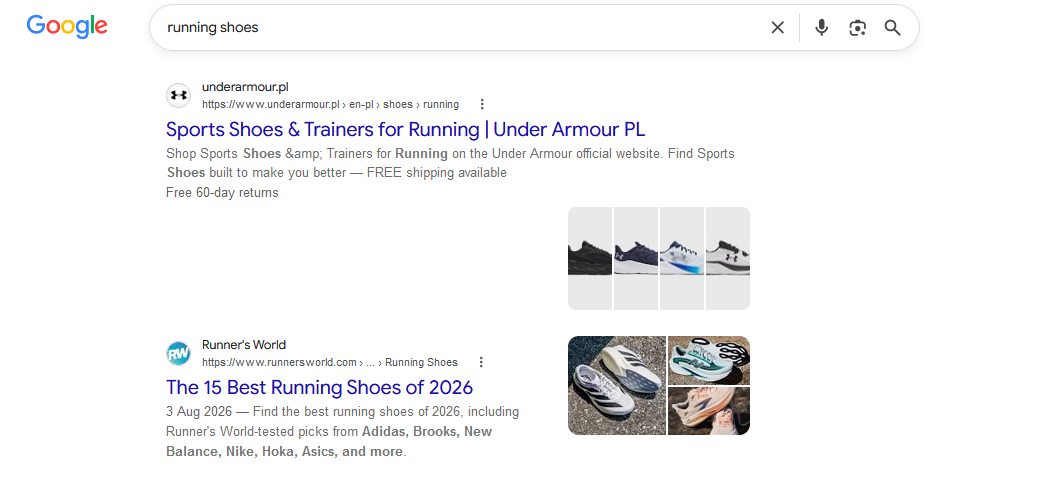Click the Under Armour favicon
This screenshot has height=484, width=1056.
pos(178,95)
